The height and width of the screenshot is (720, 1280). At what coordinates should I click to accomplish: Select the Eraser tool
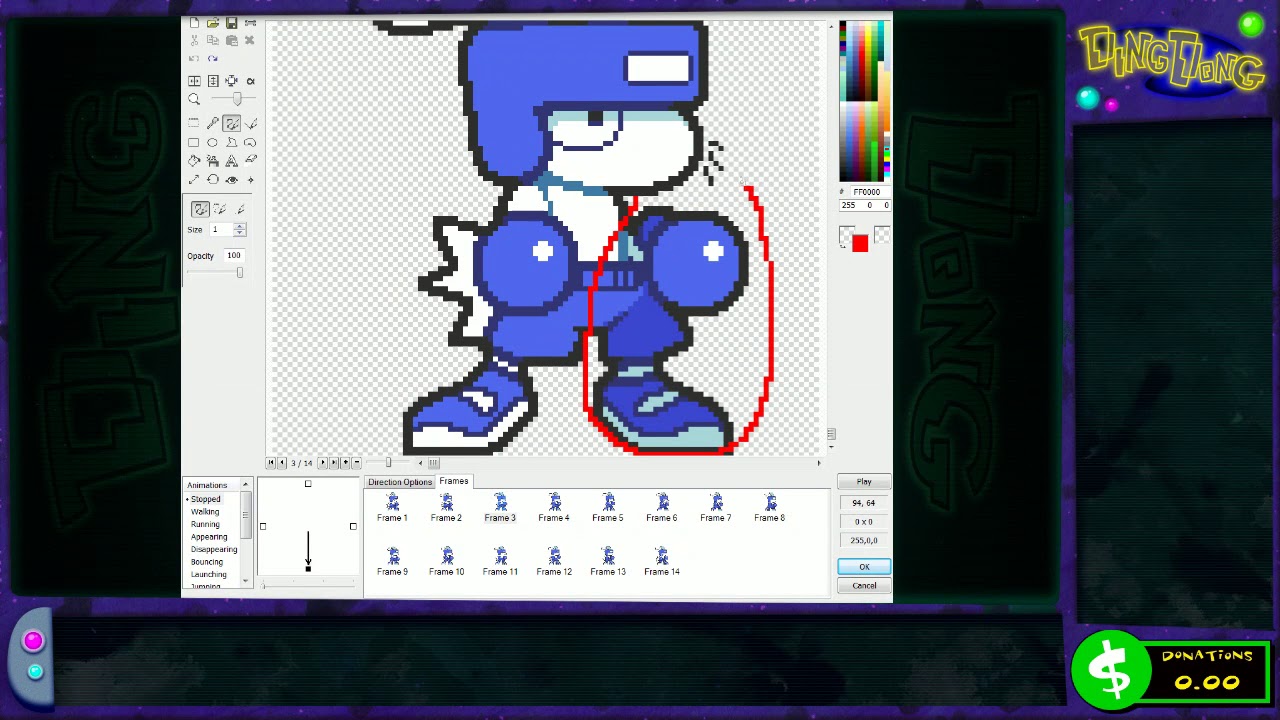(x=250, y=161)
